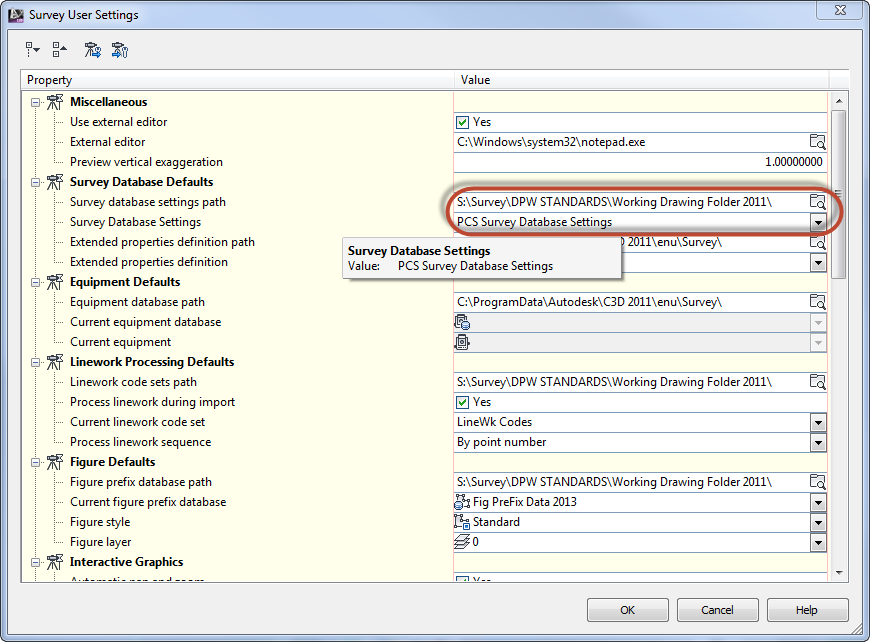Click the OK button
This screenshot has height=642, width=870.
tap(627, 610)
